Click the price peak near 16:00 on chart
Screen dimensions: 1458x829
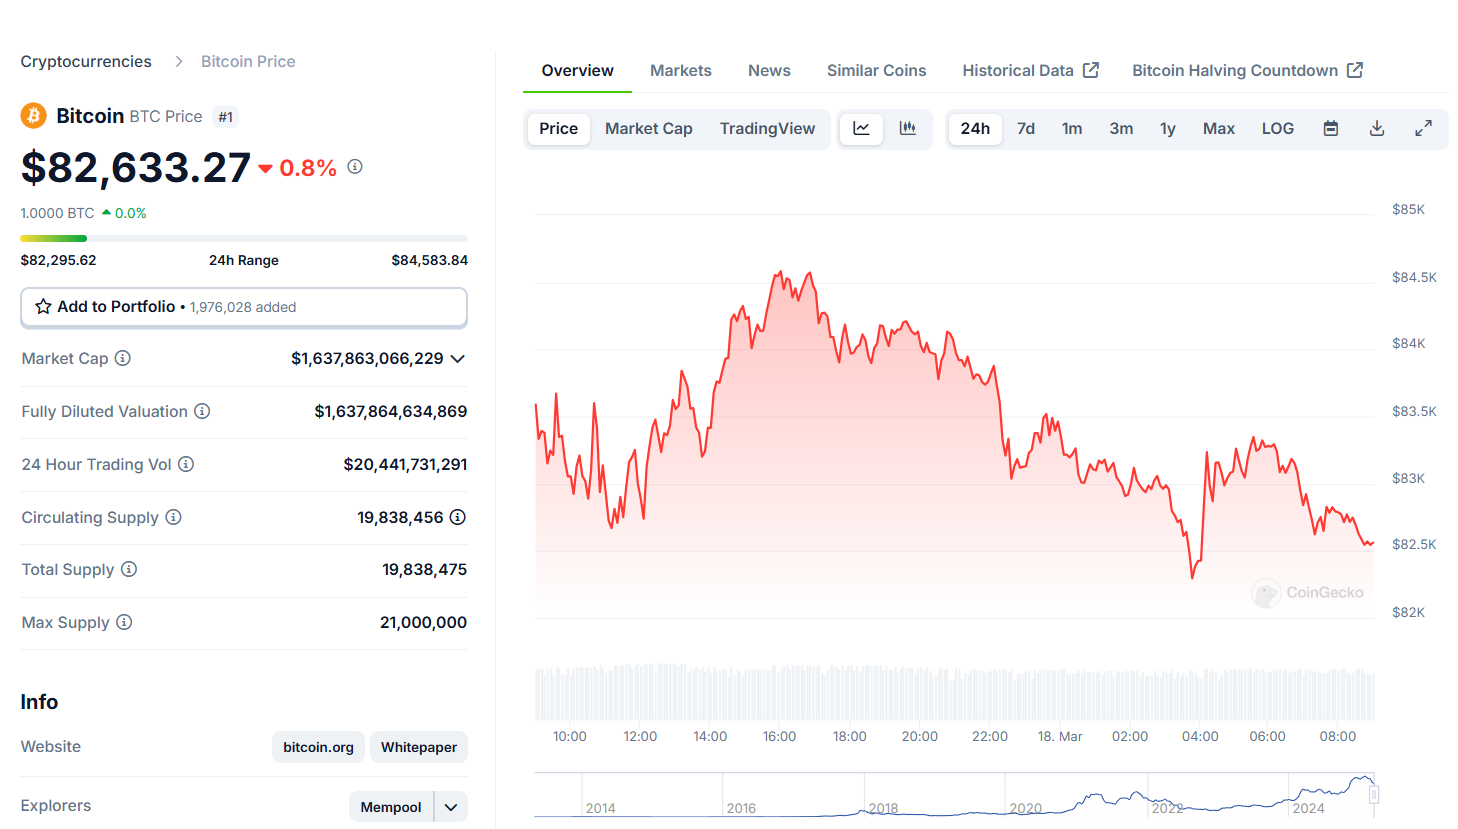pyautogui.click(x=779, y=273)
